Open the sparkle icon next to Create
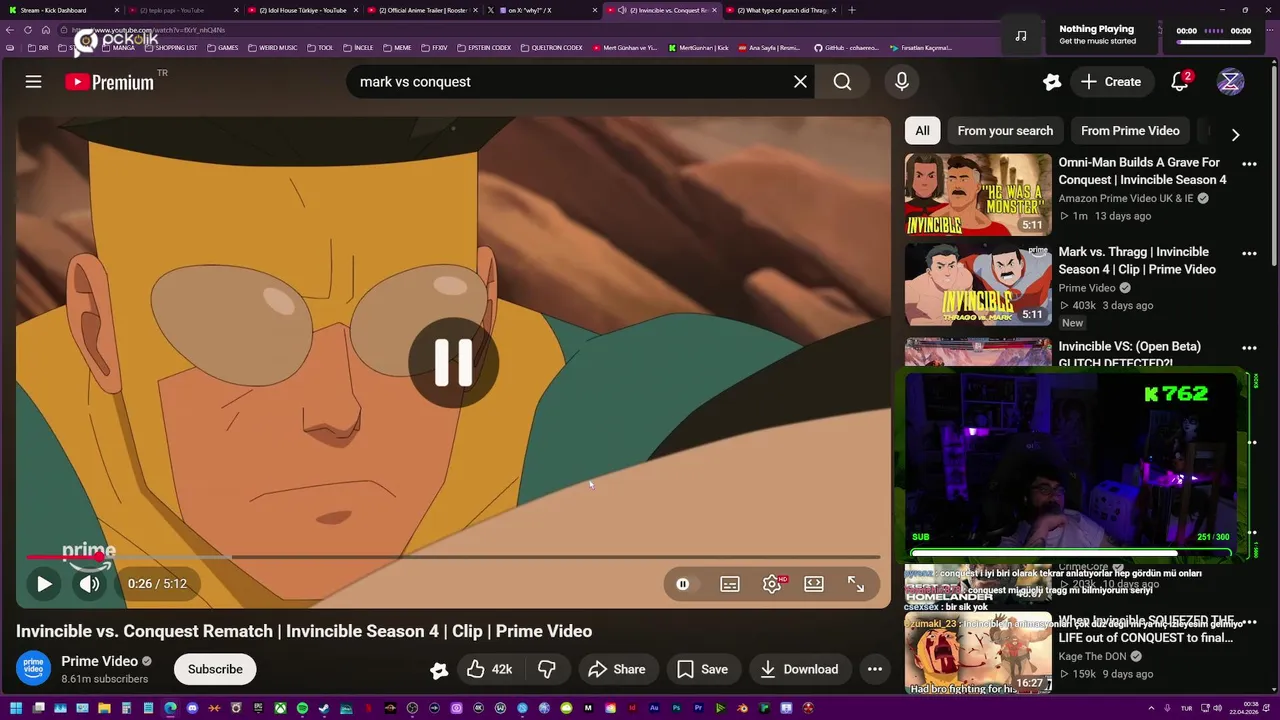Screen dimensions: 1280x720 point(1051,82)
